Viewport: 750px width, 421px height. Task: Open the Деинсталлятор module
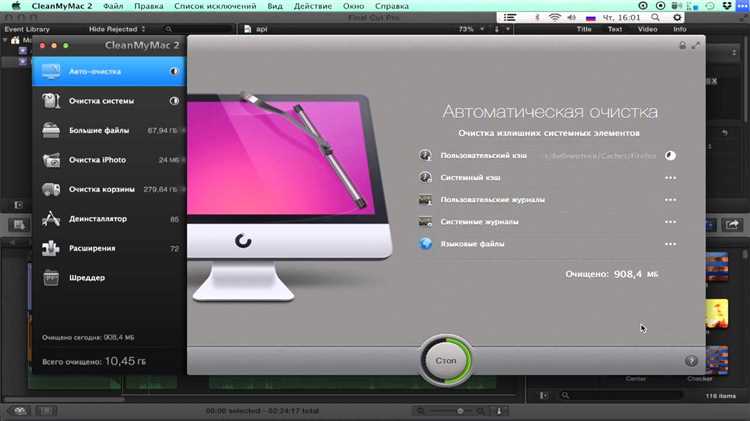pyautogui.click(x=109, y=219)
